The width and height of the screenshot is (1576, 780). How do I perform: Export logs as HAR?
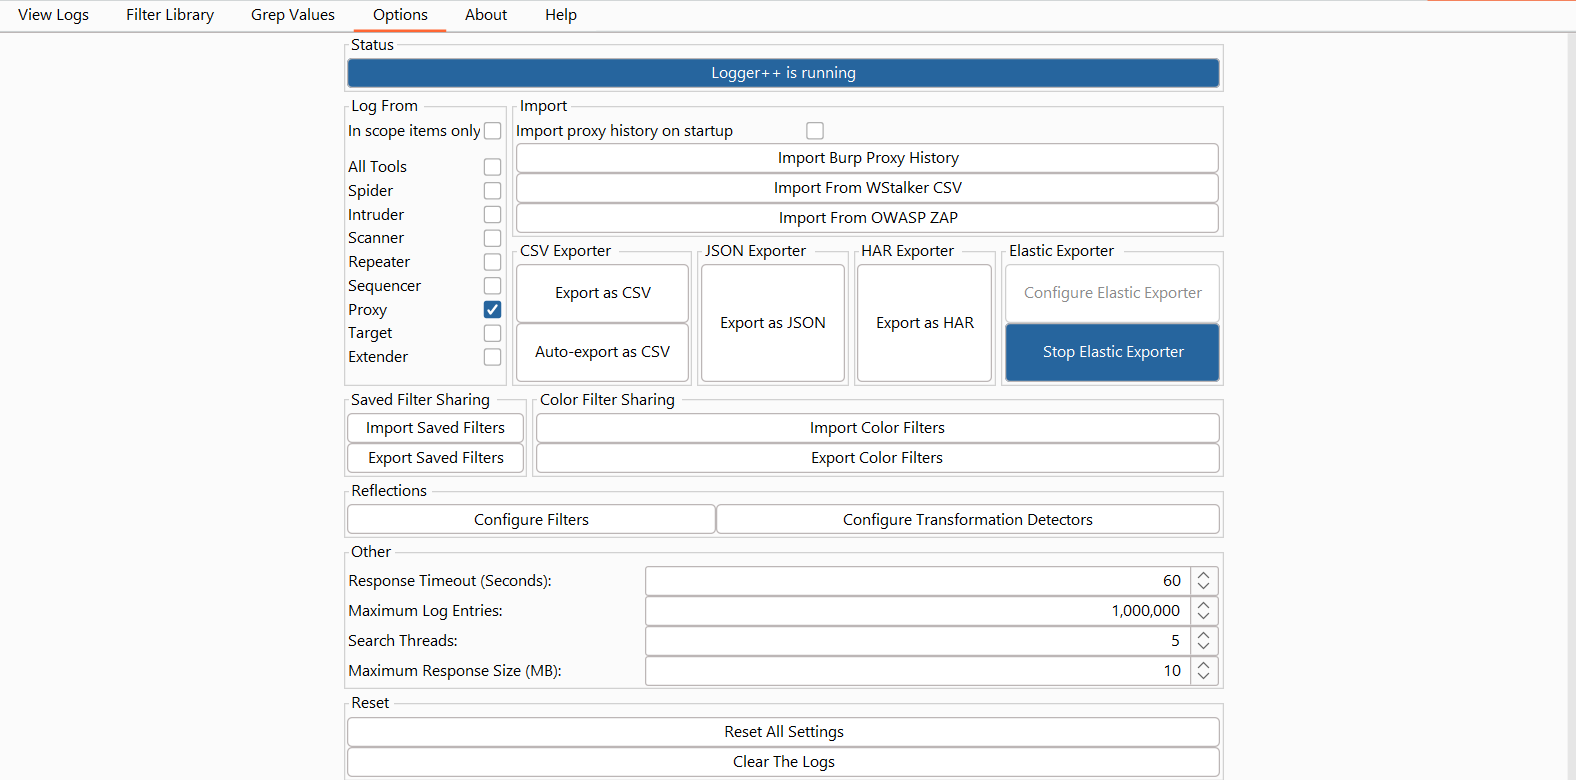(924, 323)
